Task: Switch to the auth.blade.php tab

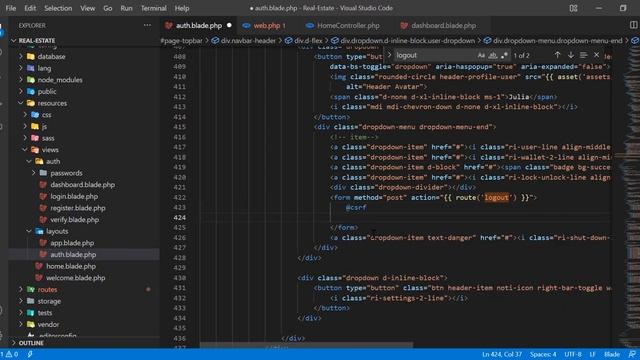Action: tap(198, 25)
